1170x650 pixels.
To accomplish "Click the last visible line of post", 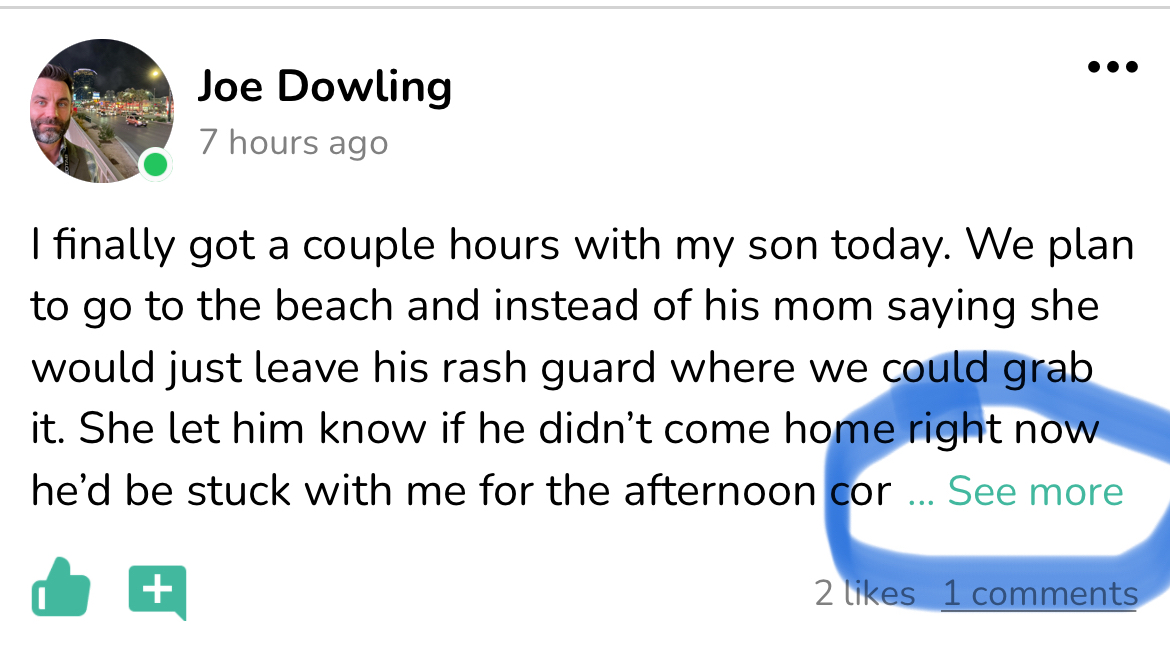I will pos(460,492).
